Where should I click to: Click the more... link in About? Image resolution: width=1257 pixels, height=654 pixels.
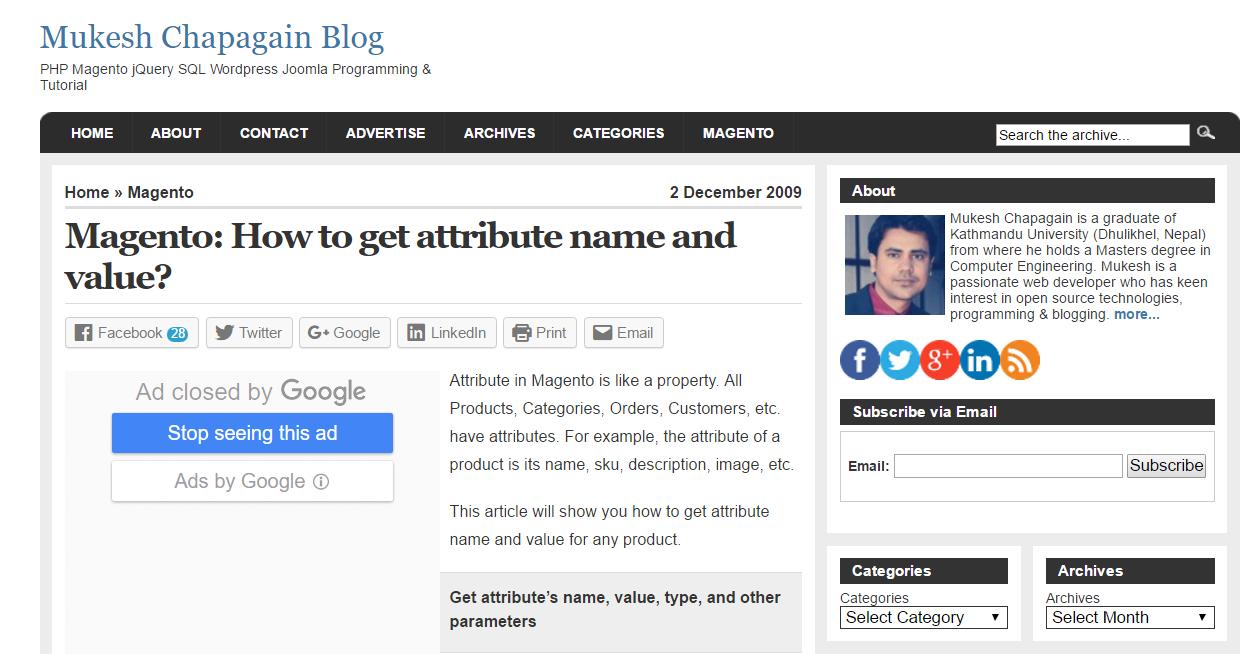(1137, 314)
